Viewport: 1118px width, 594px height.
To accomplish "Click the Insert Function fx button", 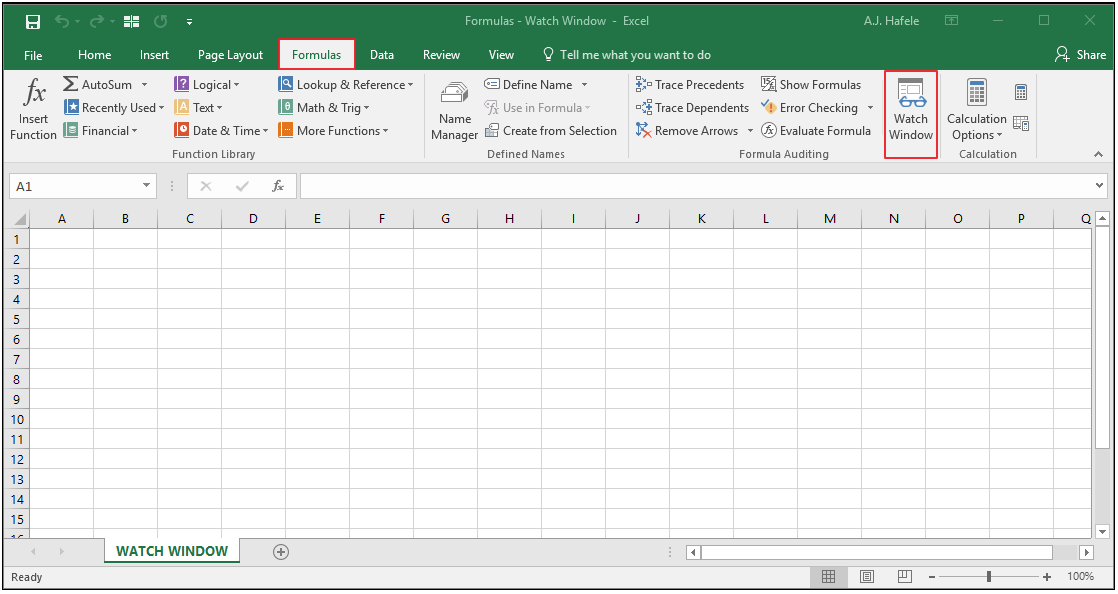I will pos(34,109).
